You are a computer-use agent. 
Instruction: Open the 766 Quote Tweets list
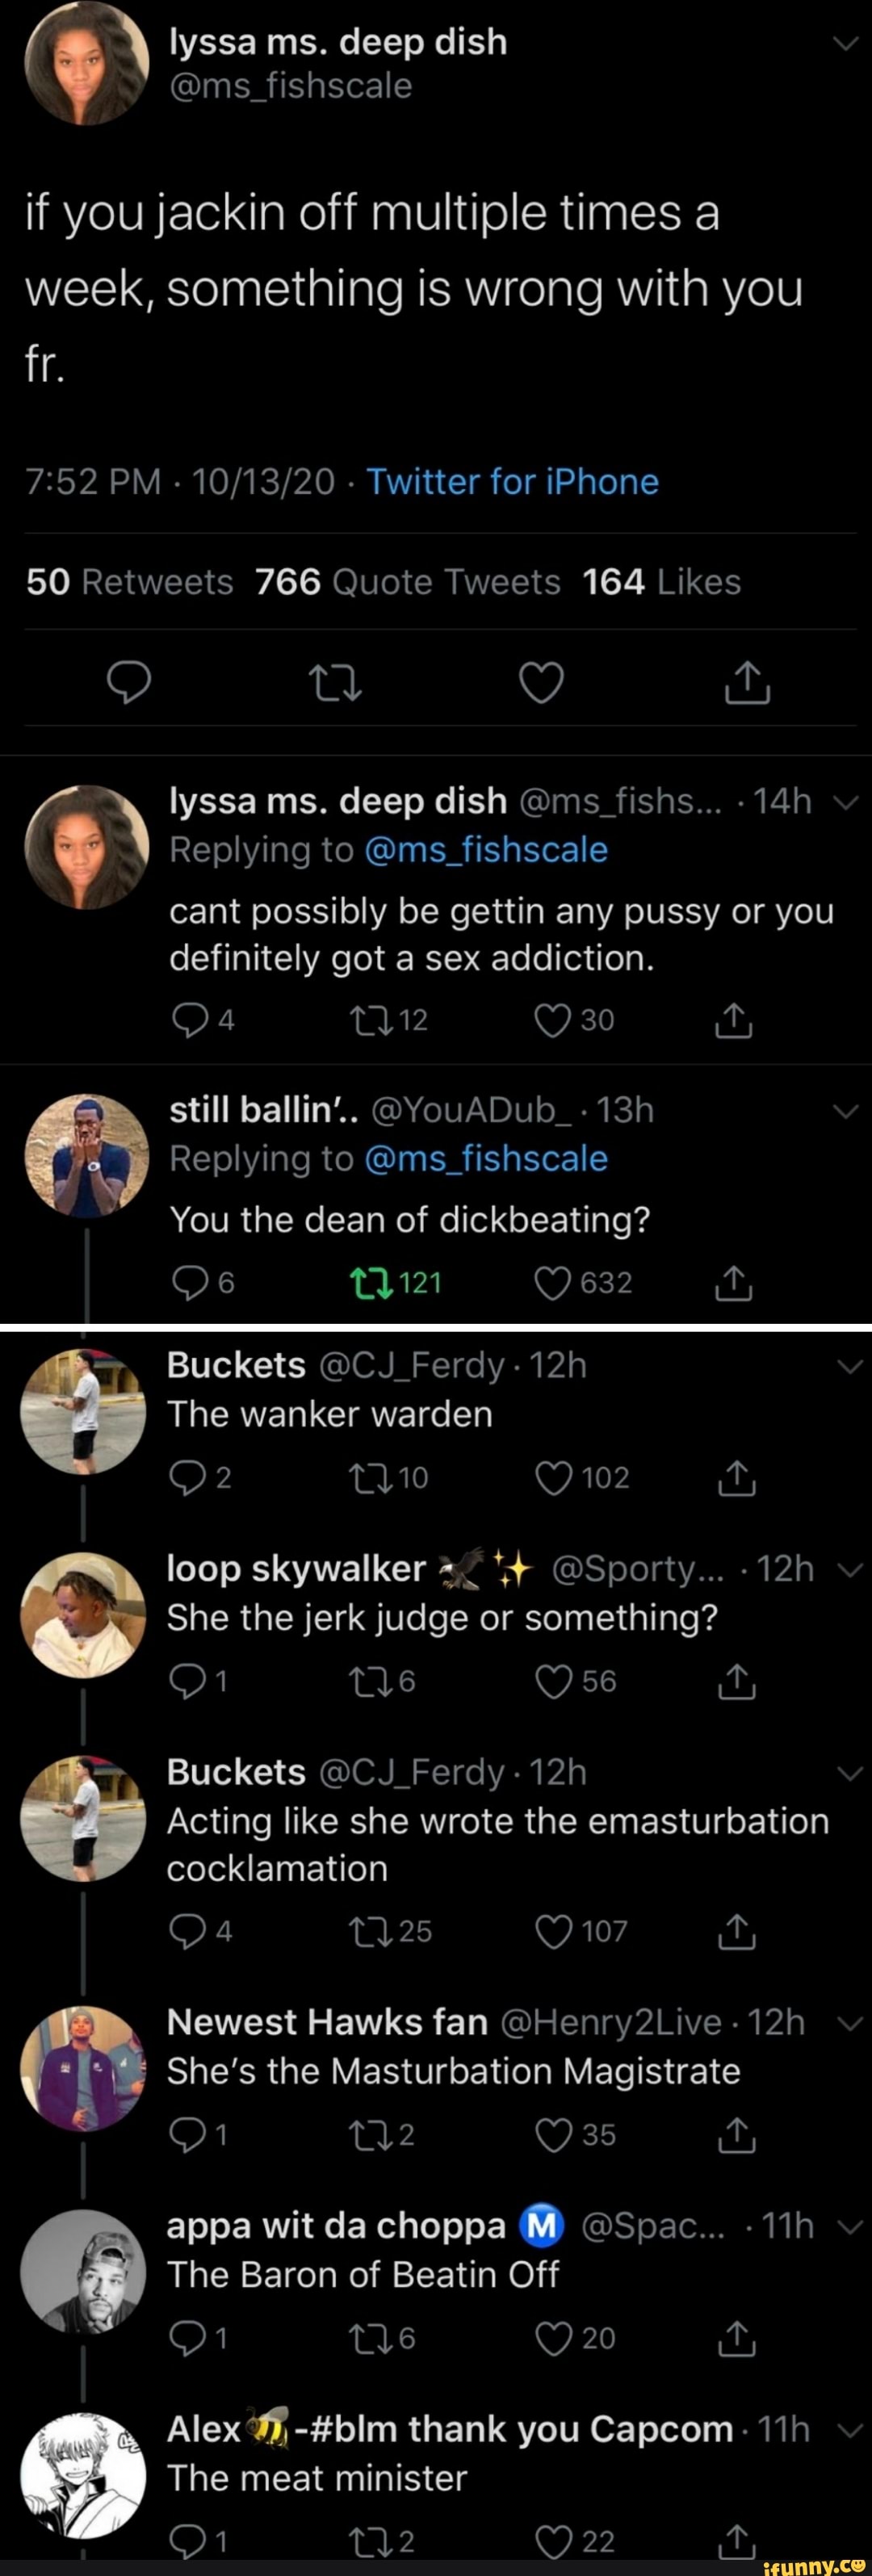(408, 581)
